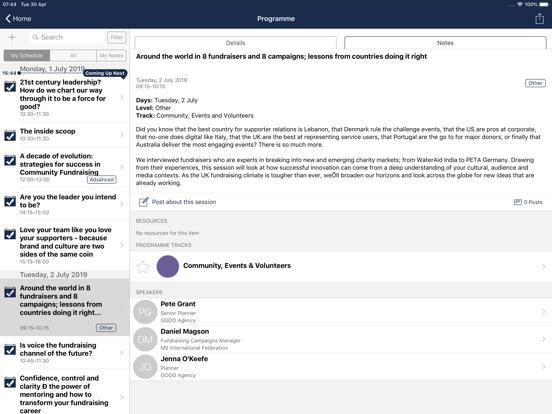
Task: Uncheck Love your team session
Action: click(x=10, y=234)
